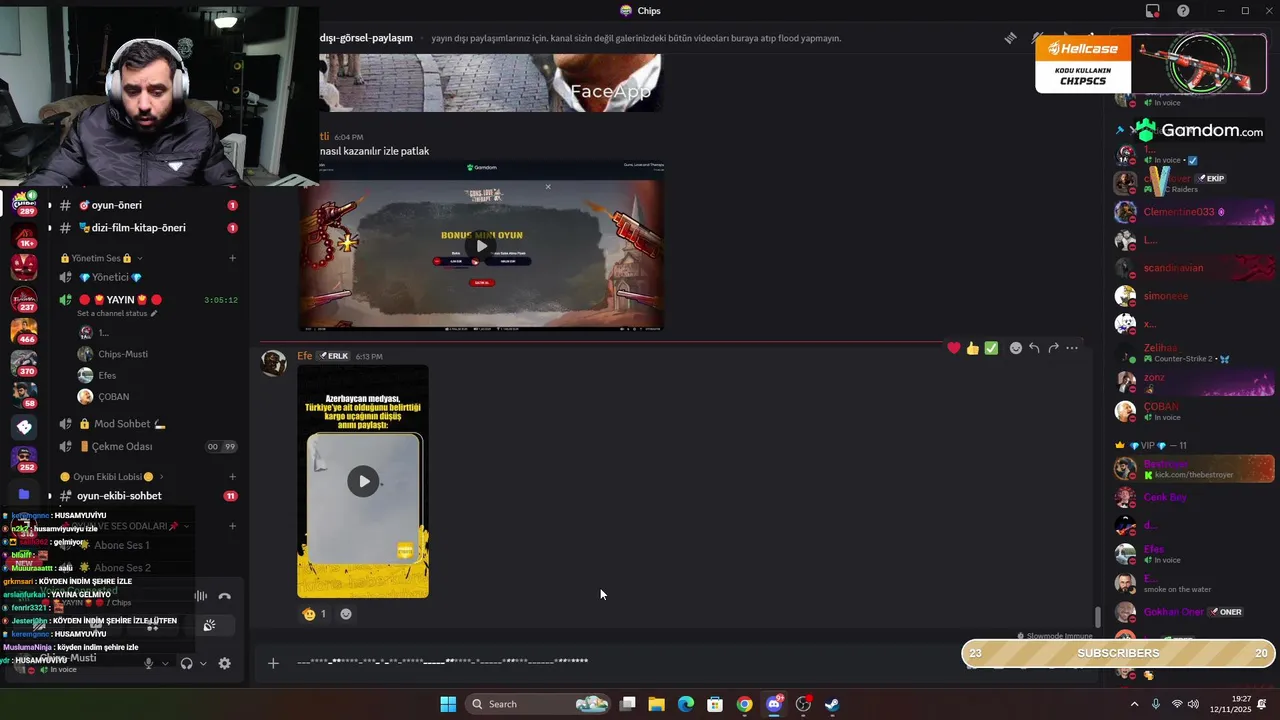Open the server icon with the 252 badge
This screenshot has height=720, width=1280.
(24, 459)
